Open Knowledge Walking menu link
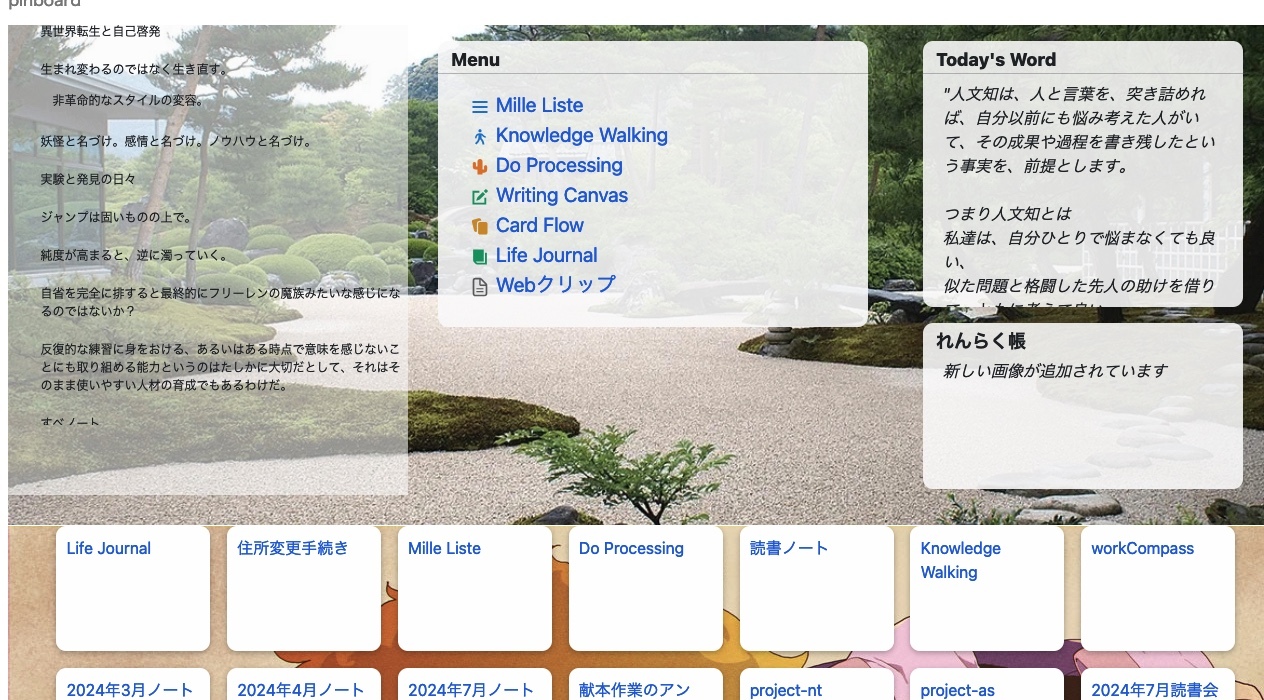 pyautogui.click(x=581, y=135)
